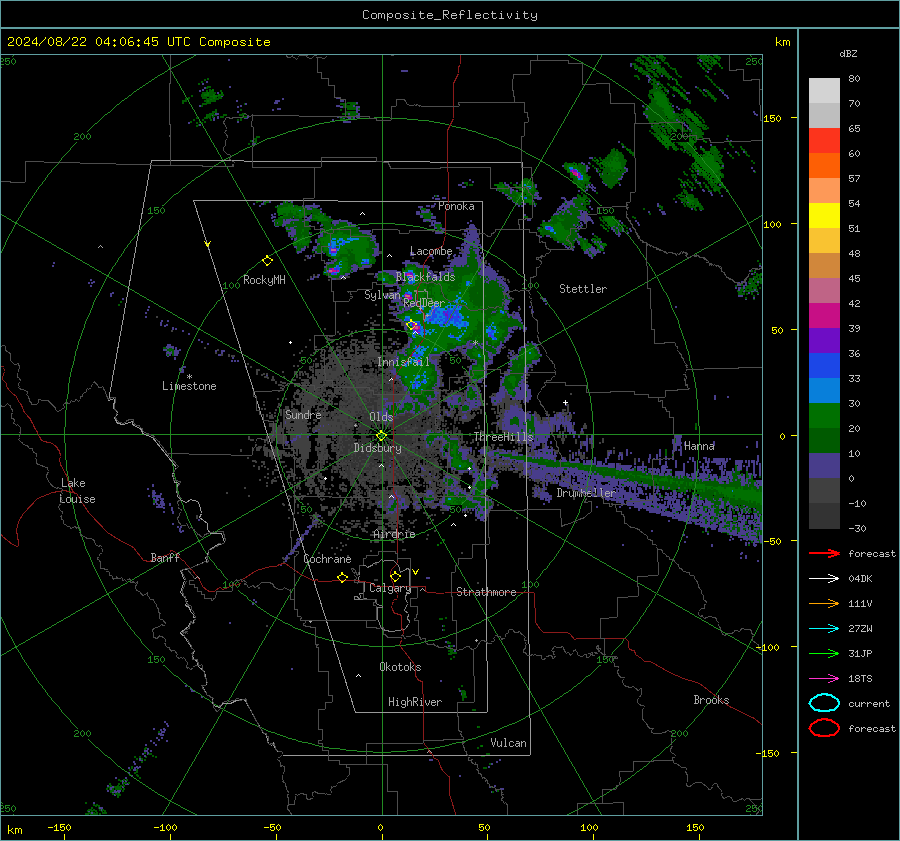Click the RockyMH label
The height and width of the screenshot is (841, 900).
click(264, 280)
